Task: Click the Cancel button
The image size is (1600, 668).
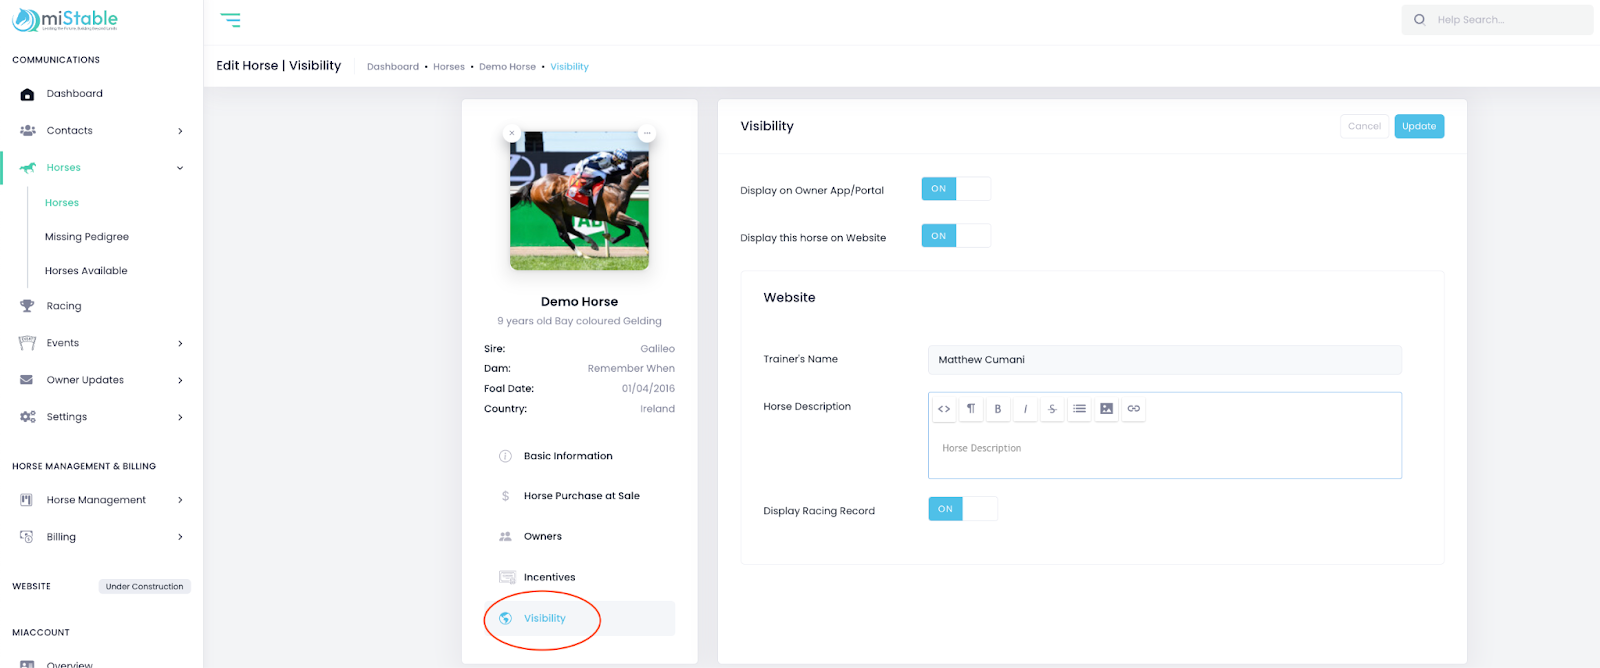Action: click(x=1364, y=126)
